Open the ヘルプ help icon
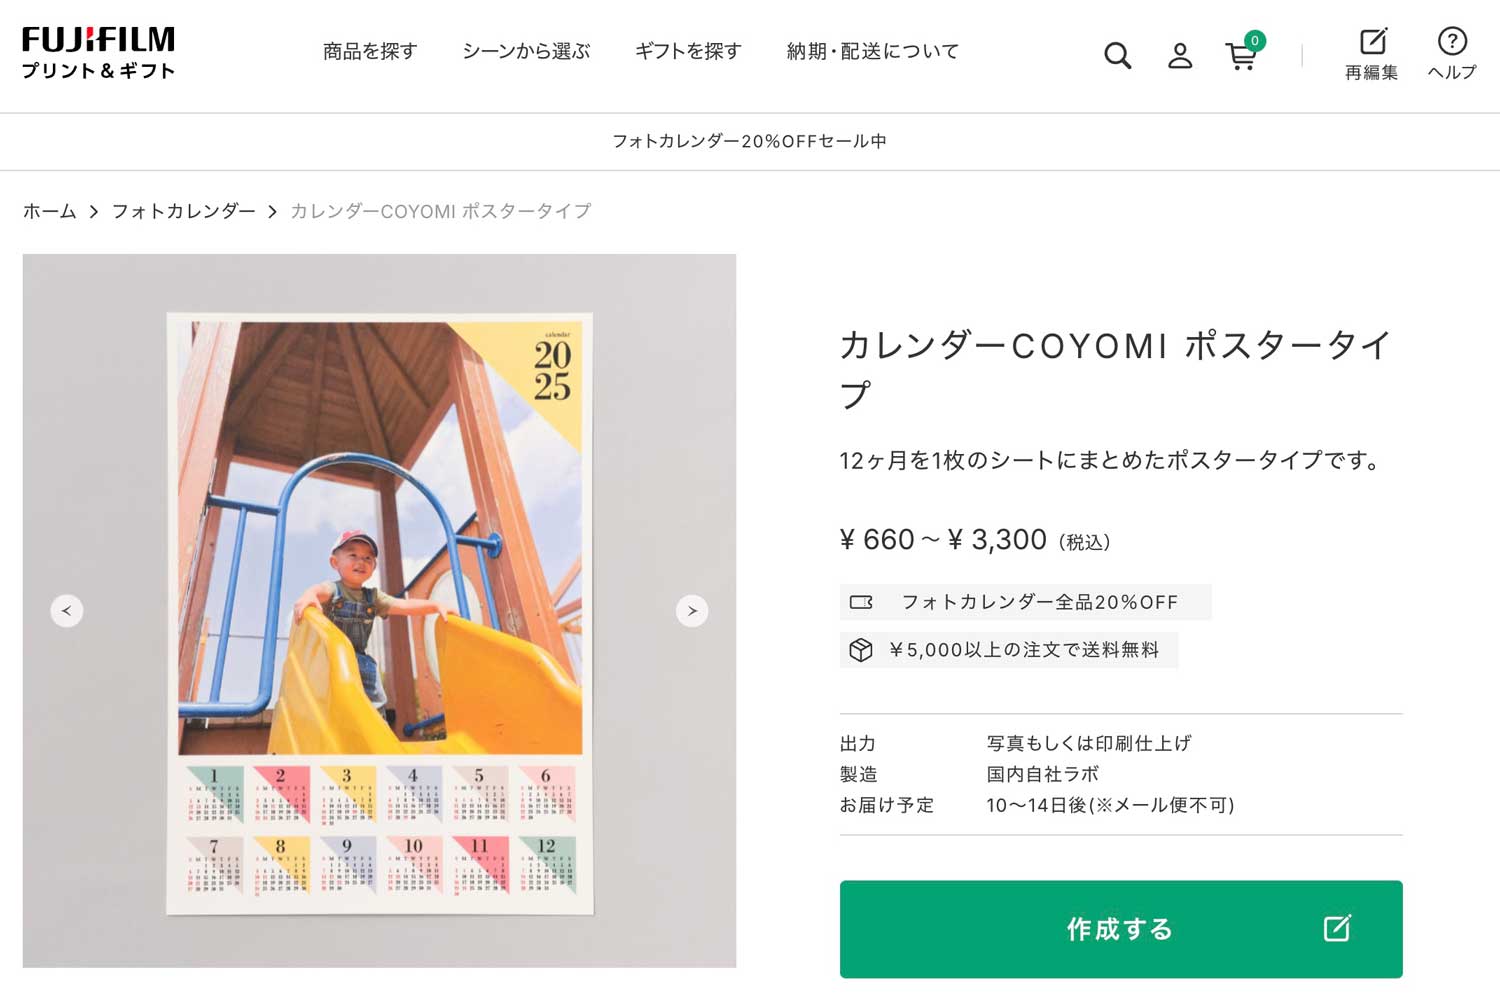1500x997 pixels. click(1451, 55)
